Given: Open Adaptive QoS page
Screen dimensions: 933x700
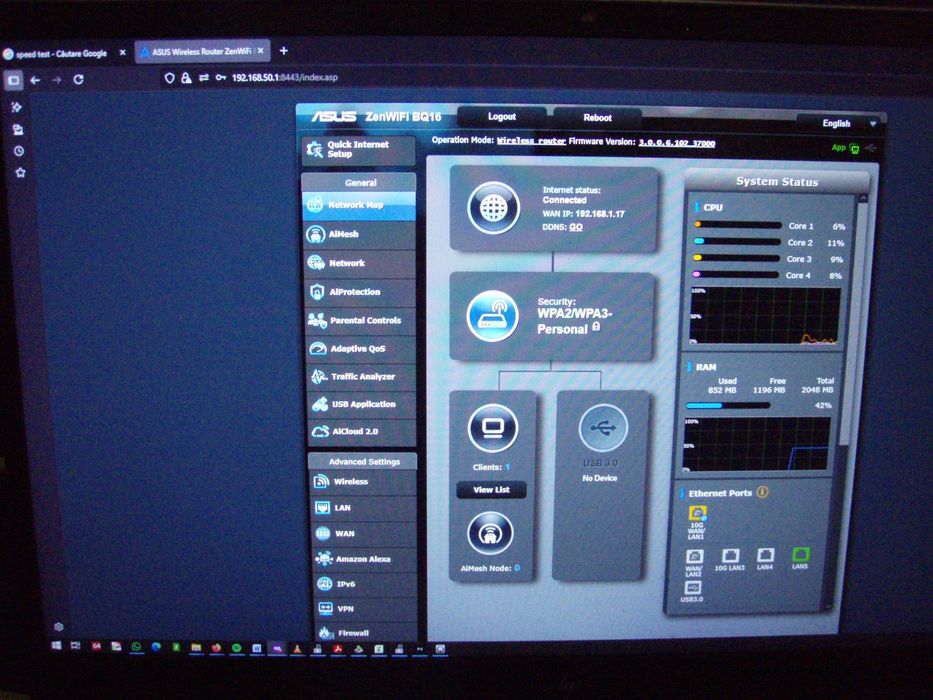Looking at the screenshot, I should (362, 348).
